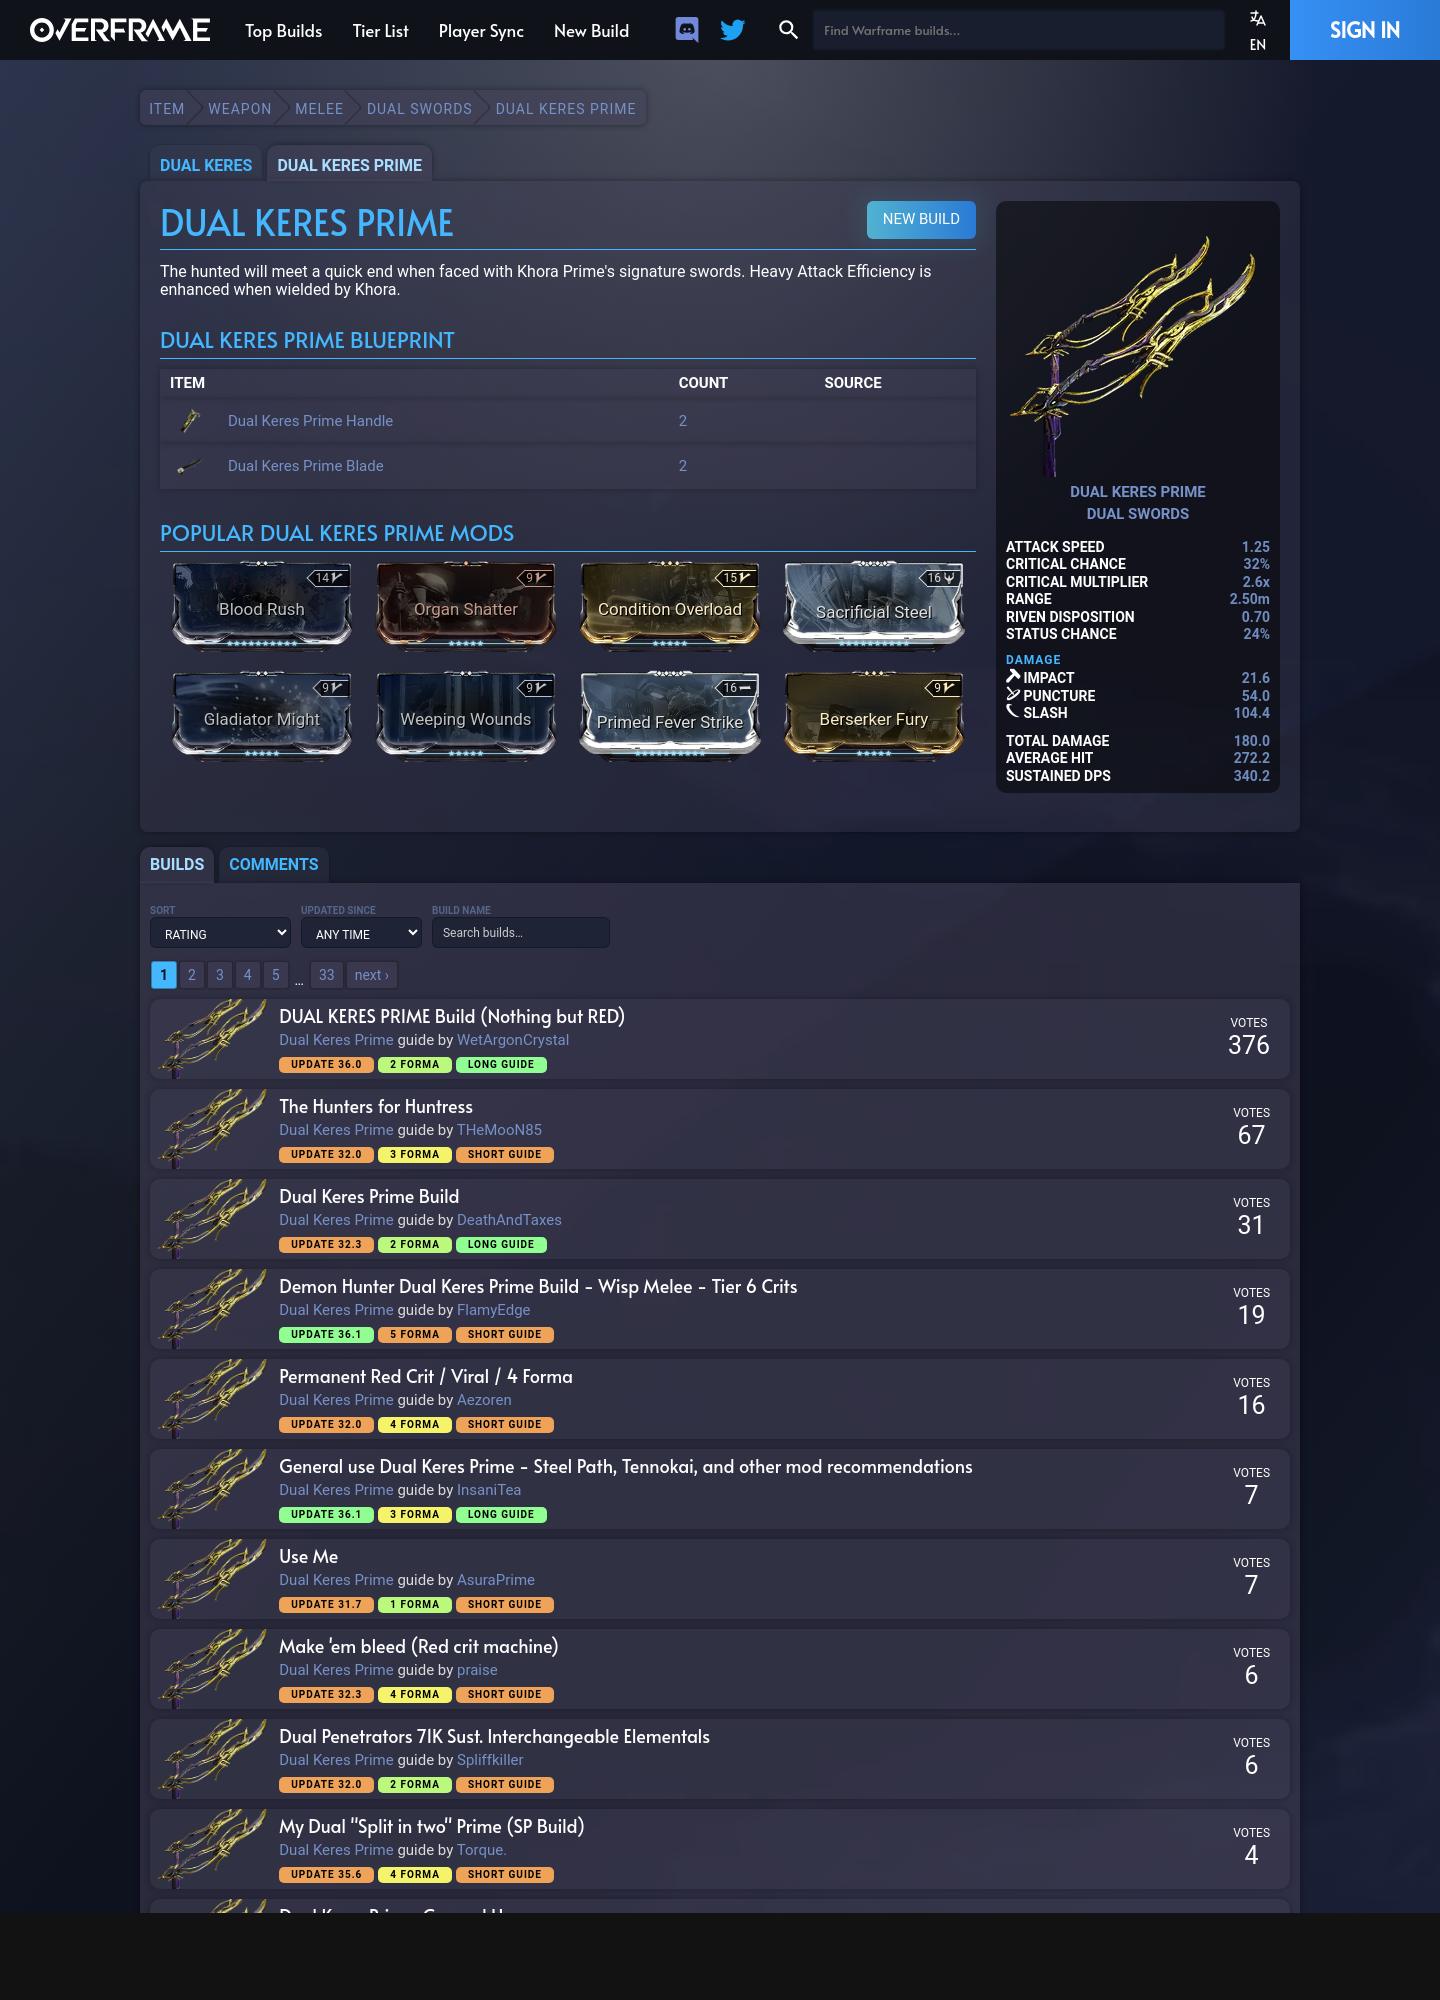Open the Dual Keres Prime Handle link
This screenshot has width=1440, height=2000.
[310, 421]
